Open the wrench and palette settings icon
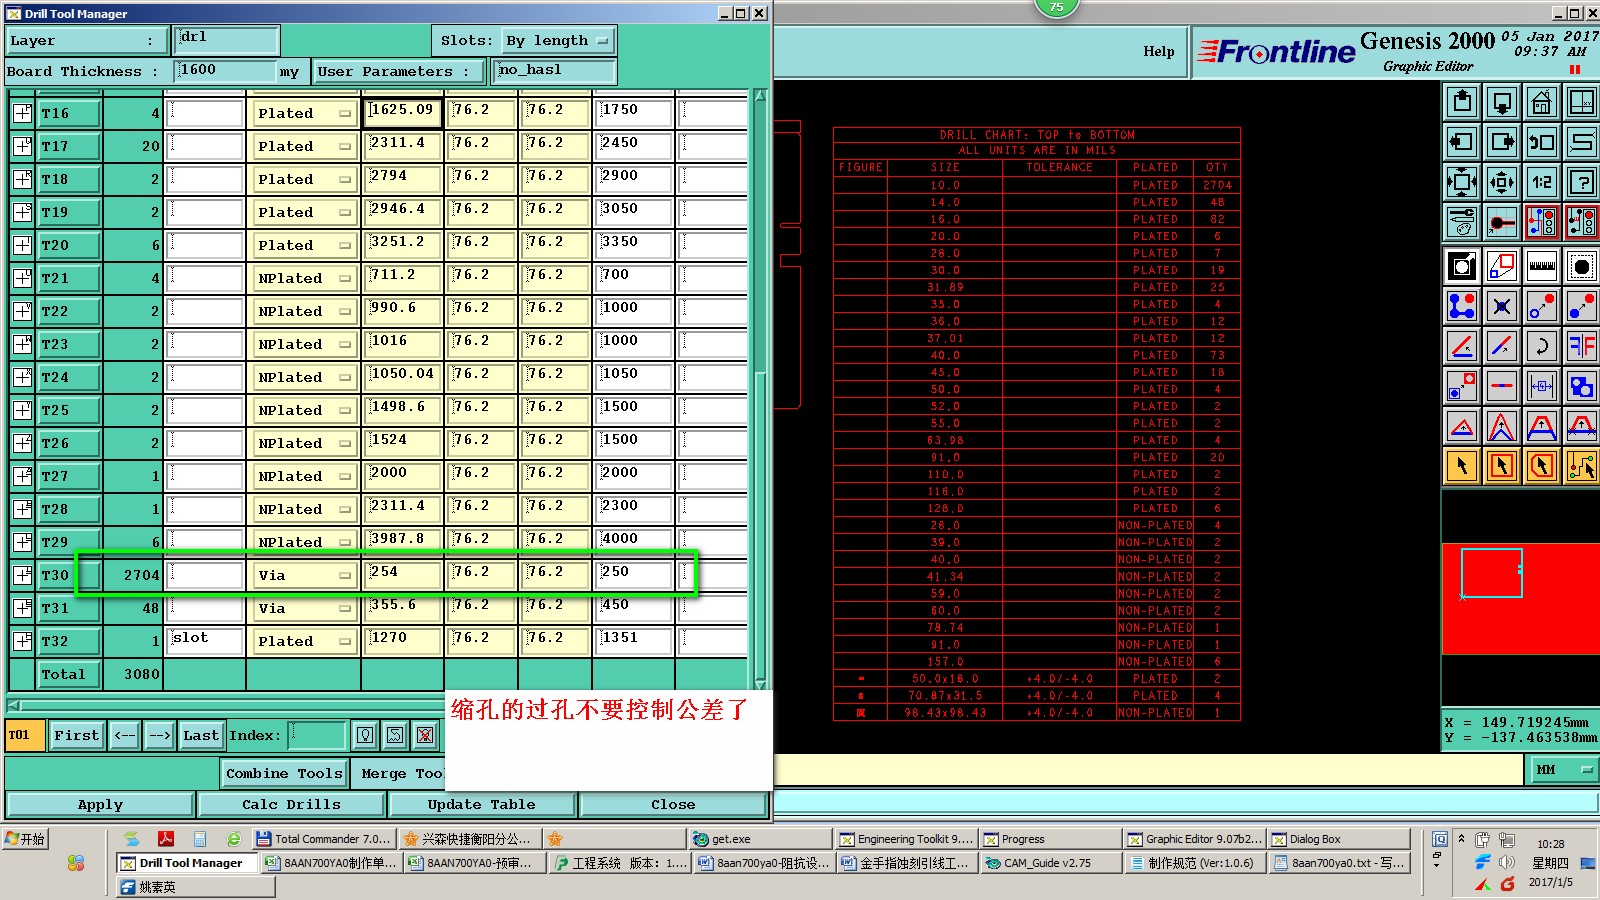The width and height of the screenshot is (1600, 900). 1462,222
